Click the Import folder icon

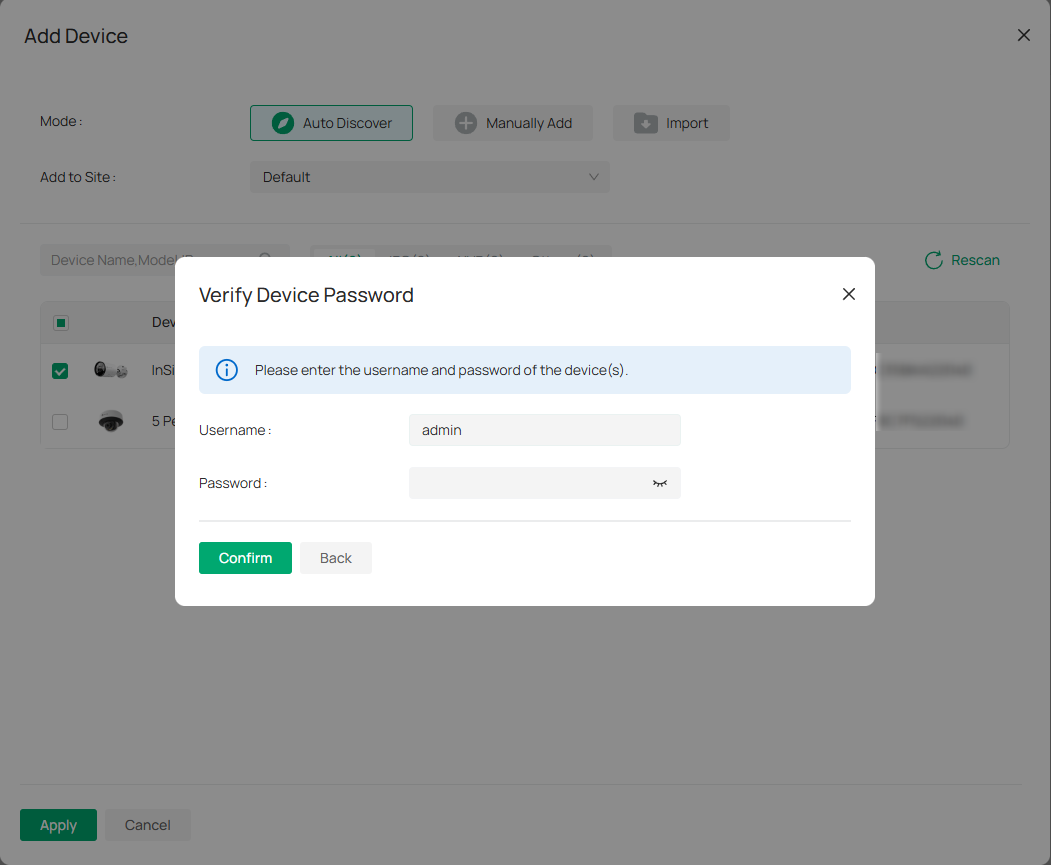(x=645, y=123)
